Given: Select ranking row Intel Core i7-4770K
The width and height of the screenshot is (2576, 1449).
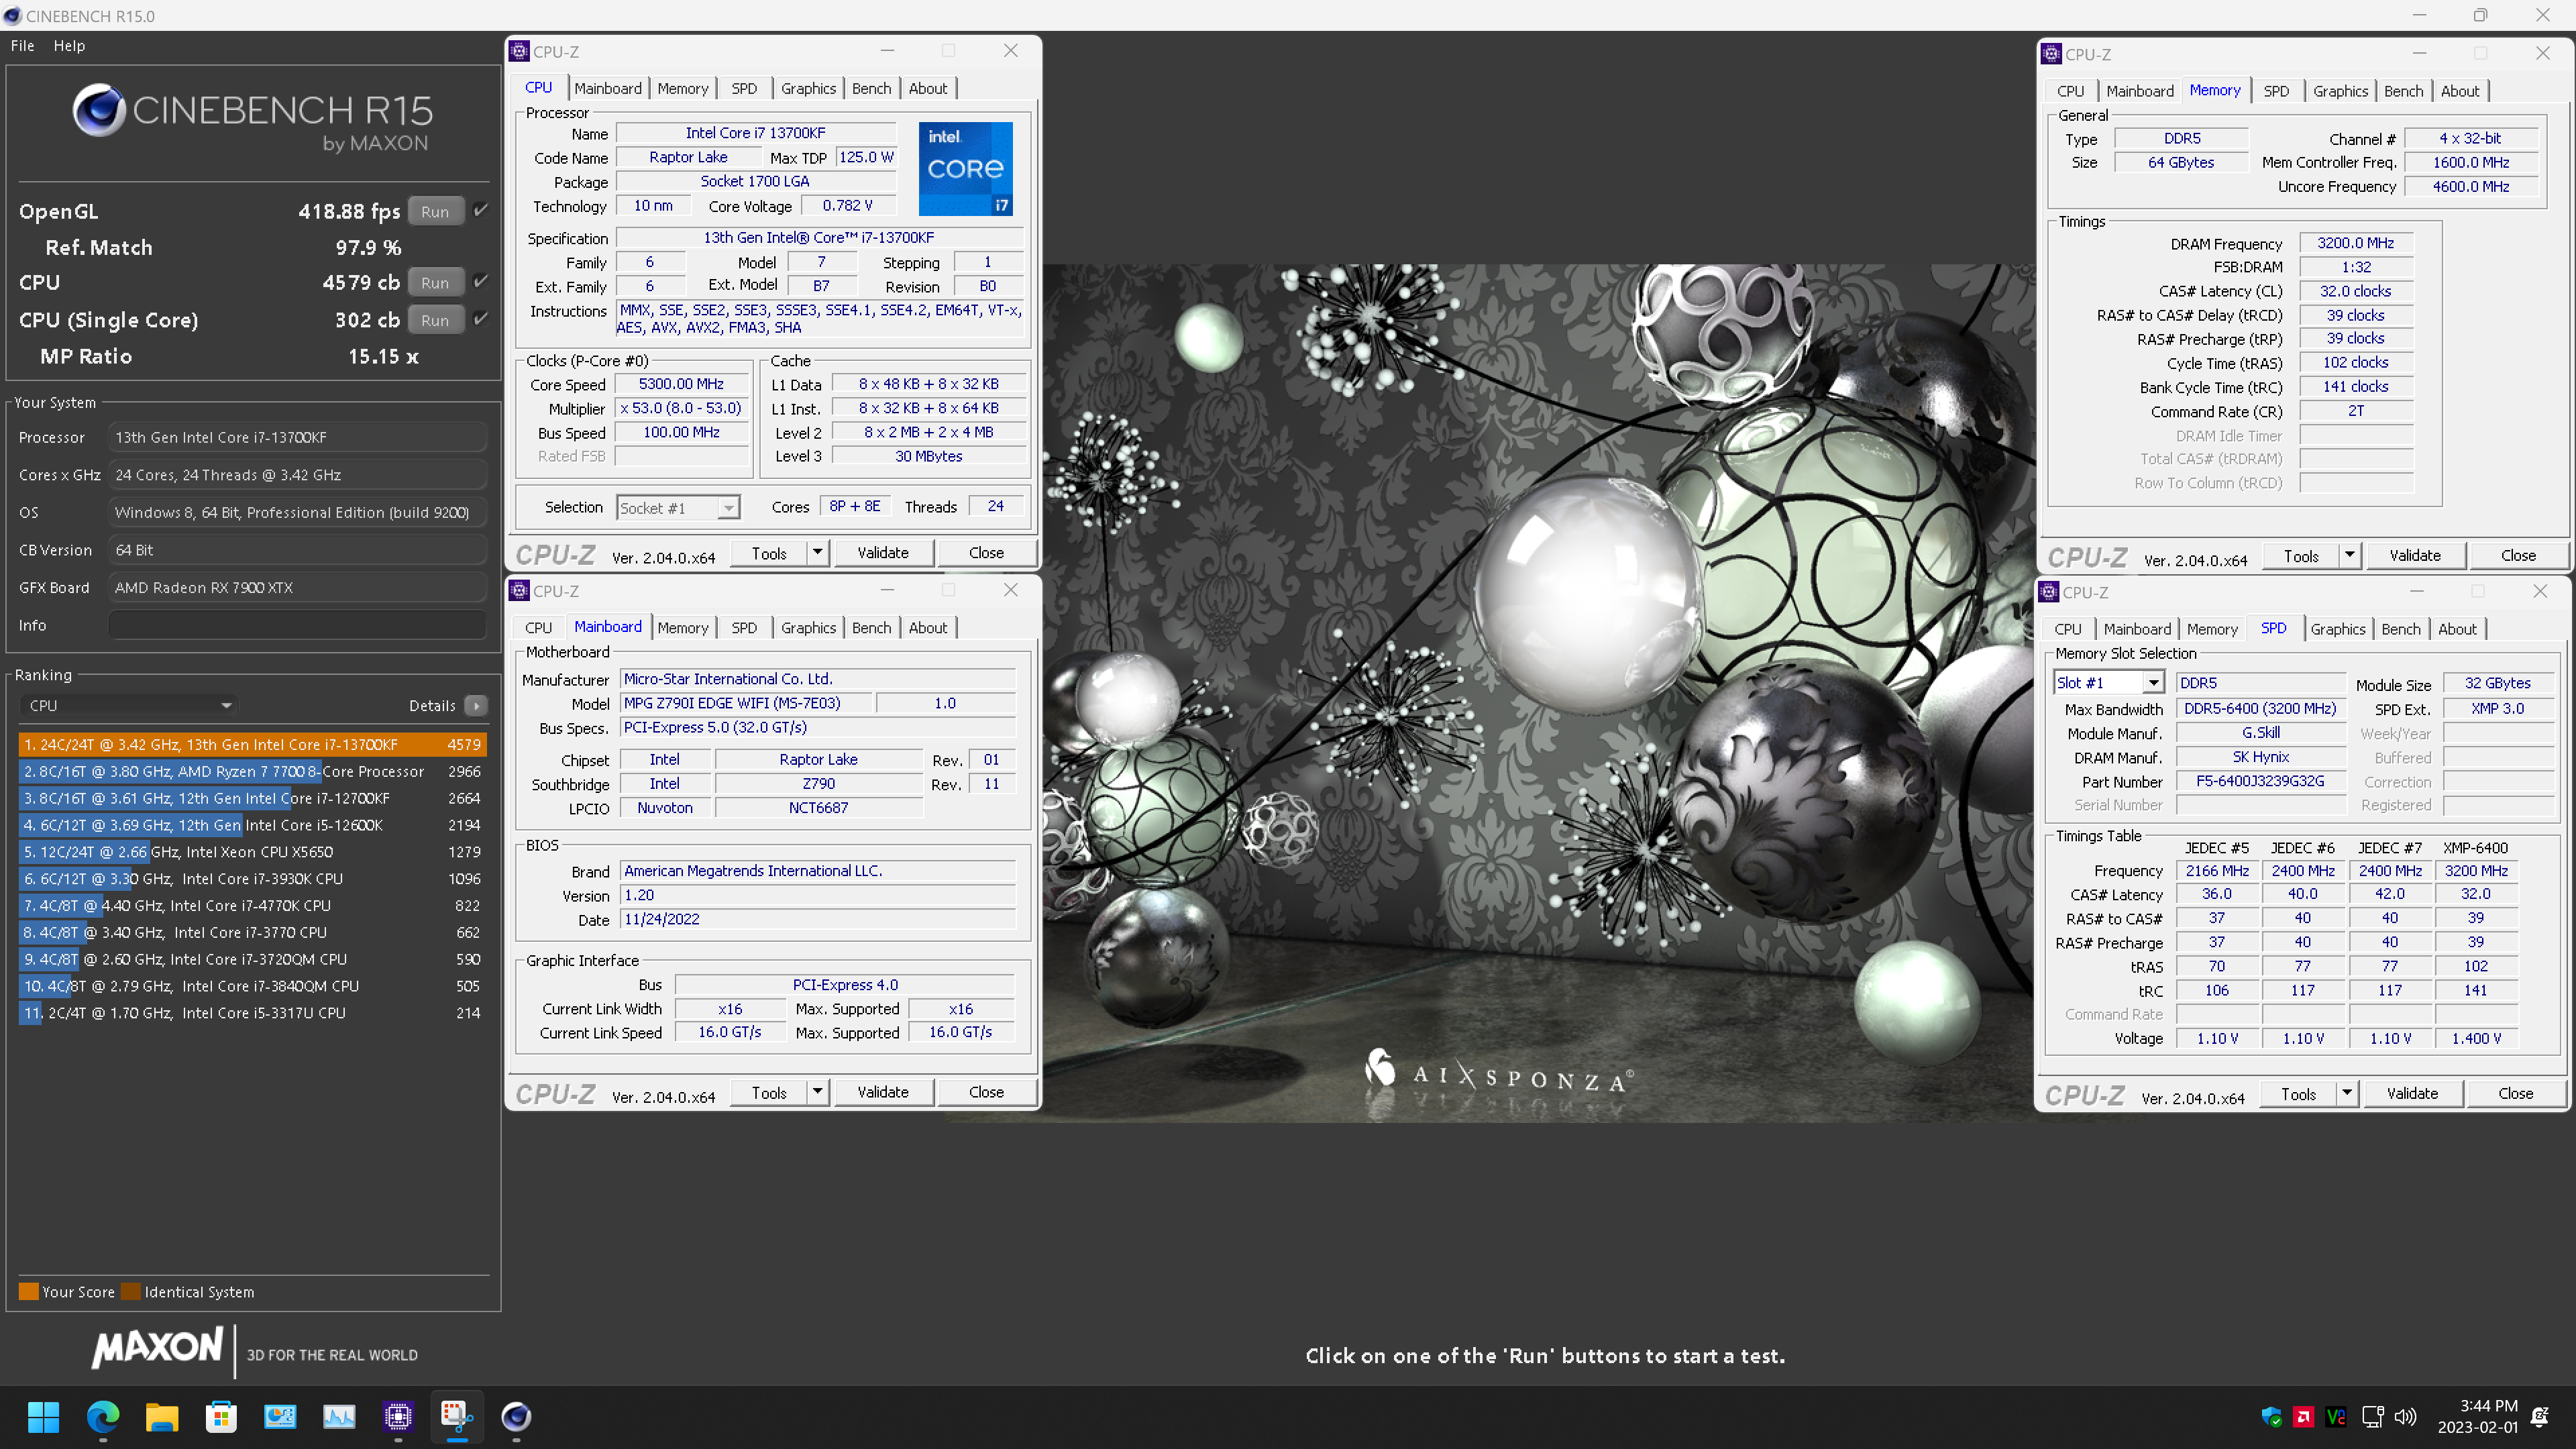Looking at the screenshot, I should [x=252, y=905].
